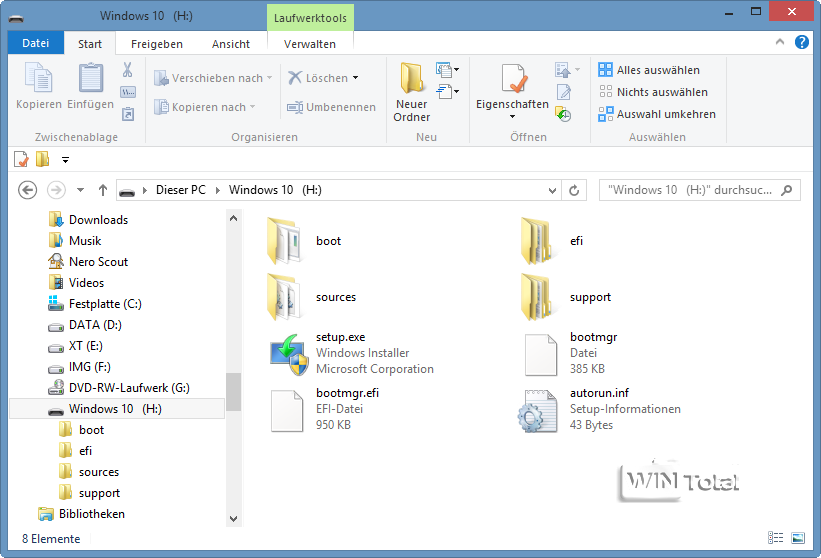Open the recent locations dropdown arrow
This screenshot has height=558, width=821.
tap(80, 190)
